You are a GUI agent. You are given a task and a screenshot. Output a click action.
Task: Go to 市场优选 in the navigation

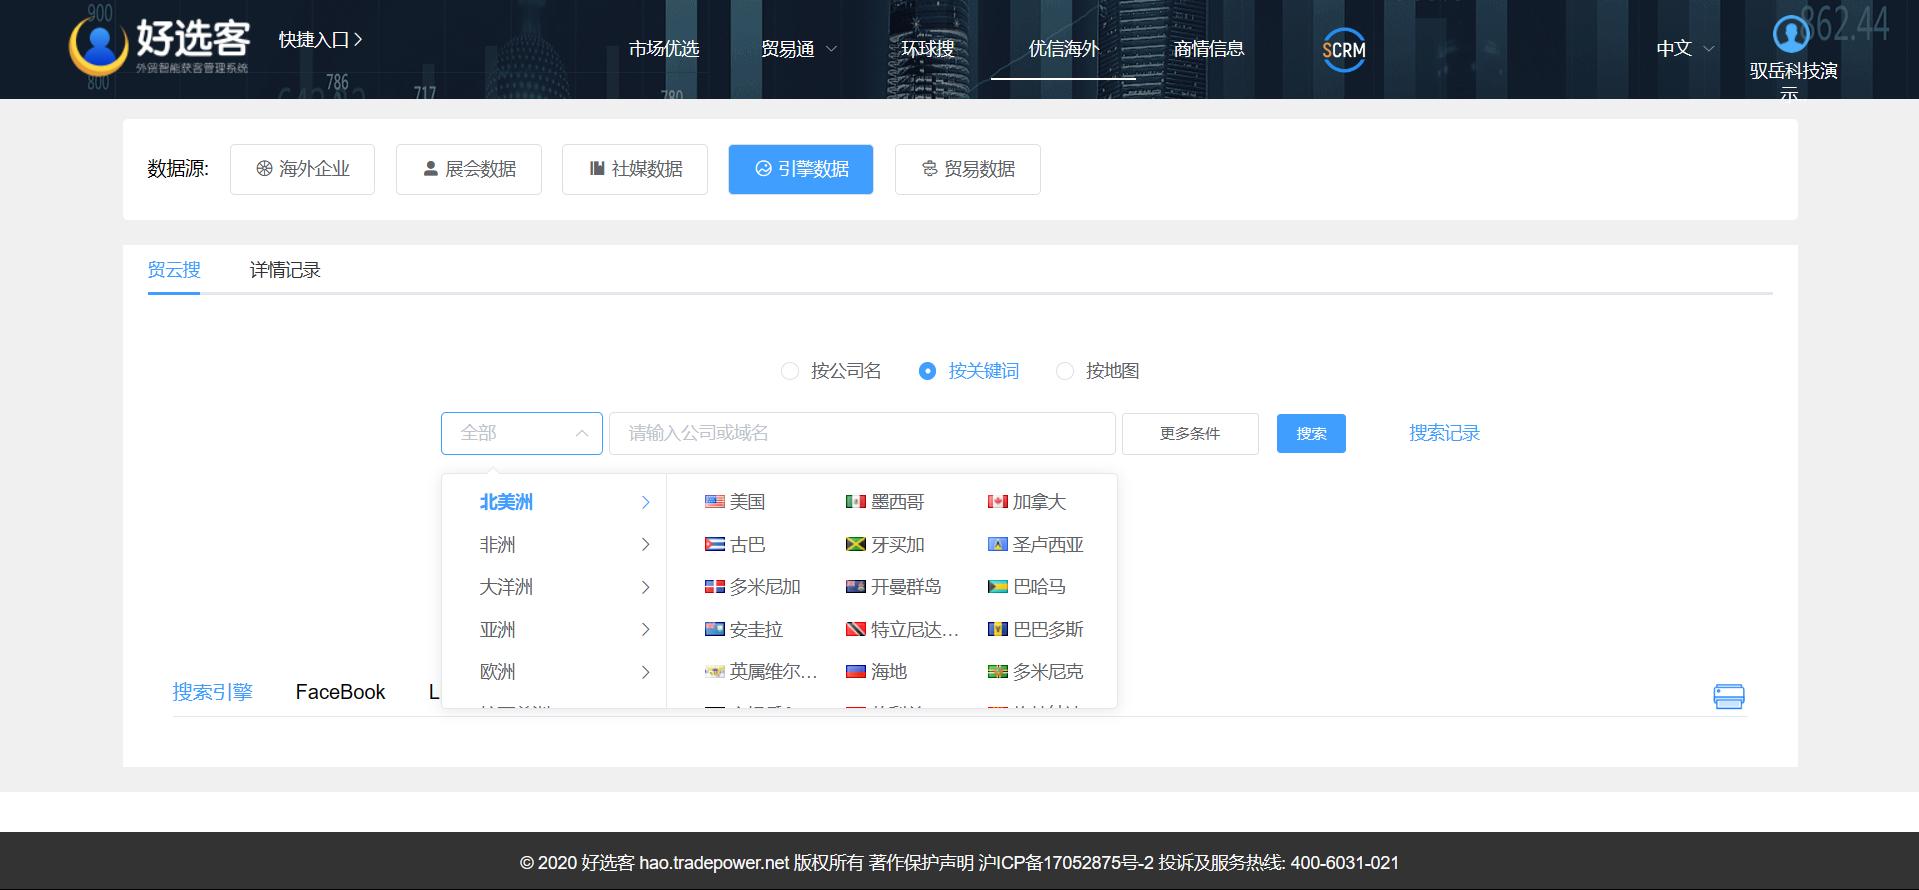click(664, 49)
